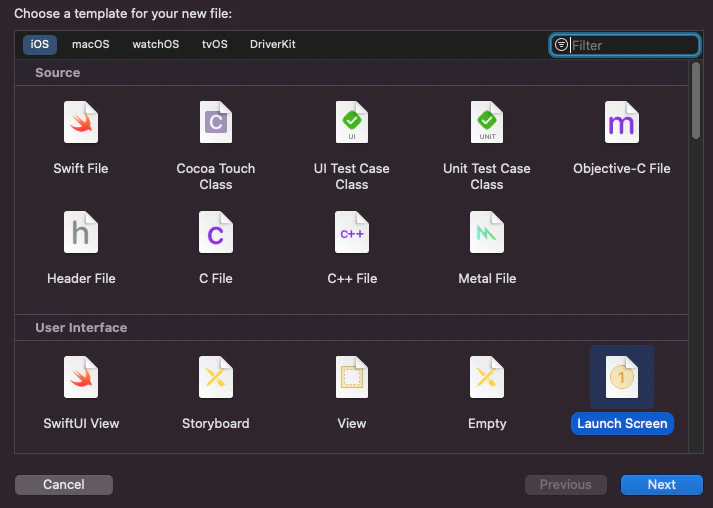Select the UI Test Case Class icon
This screenshot has width=713, height=508.
point(352,122)
